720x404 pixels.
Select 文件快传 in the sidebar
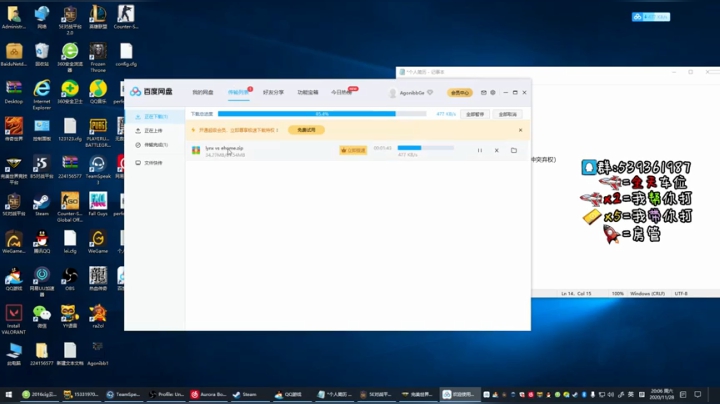153,163
